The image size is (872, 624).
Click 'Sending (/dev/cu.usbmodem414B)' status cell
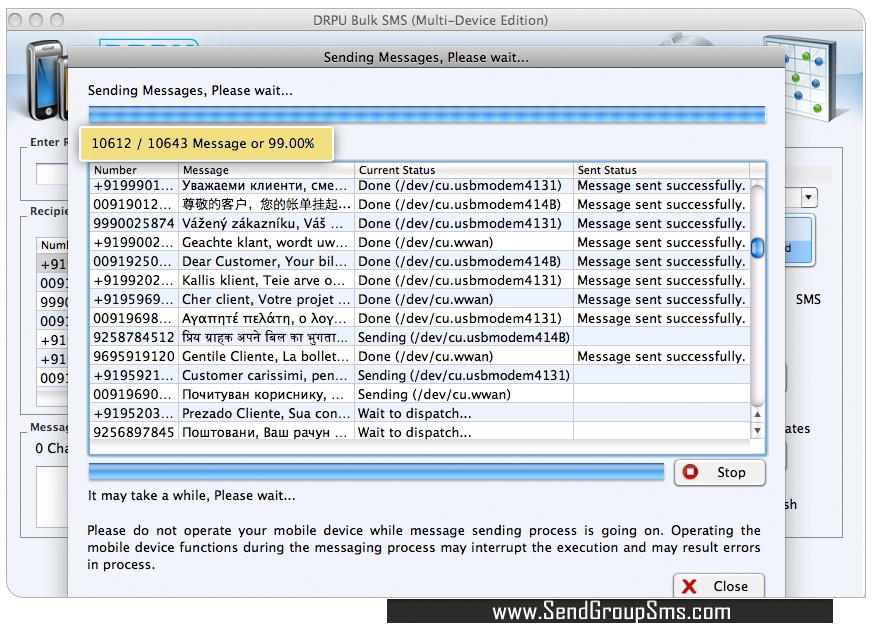(464, 338)
